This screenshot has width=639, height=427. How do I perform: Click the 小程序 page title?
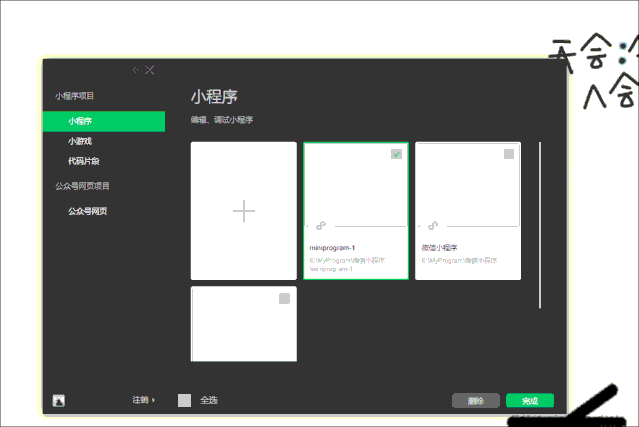(x=214, y=97)
